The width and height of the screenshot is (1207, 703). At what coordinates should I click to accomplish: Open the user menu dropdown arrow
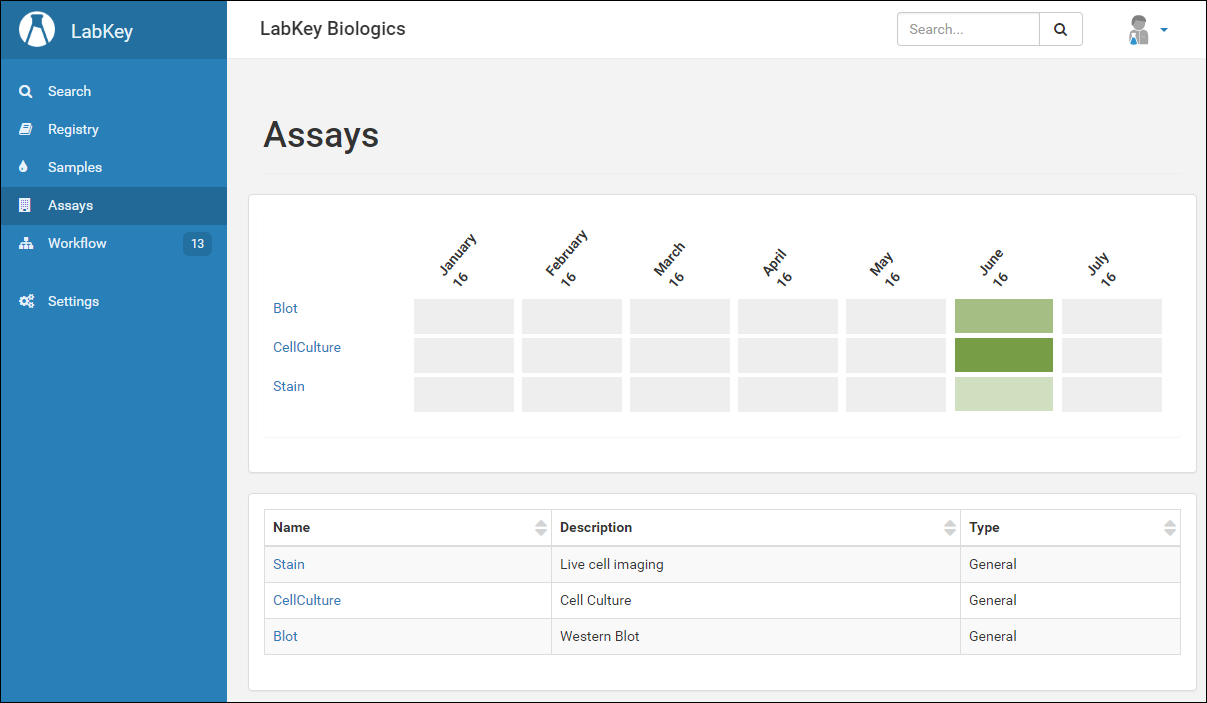click(1164, 30)
